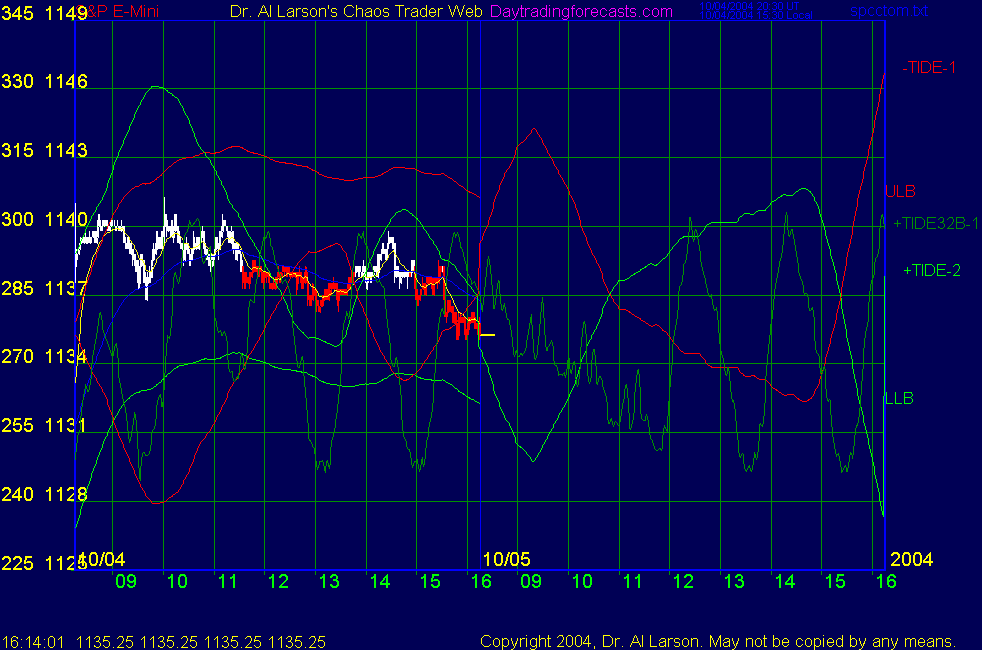Screen dimensions: 982x650
Task: Select the +TIDE-2 legend label
Action: [932, 270]
